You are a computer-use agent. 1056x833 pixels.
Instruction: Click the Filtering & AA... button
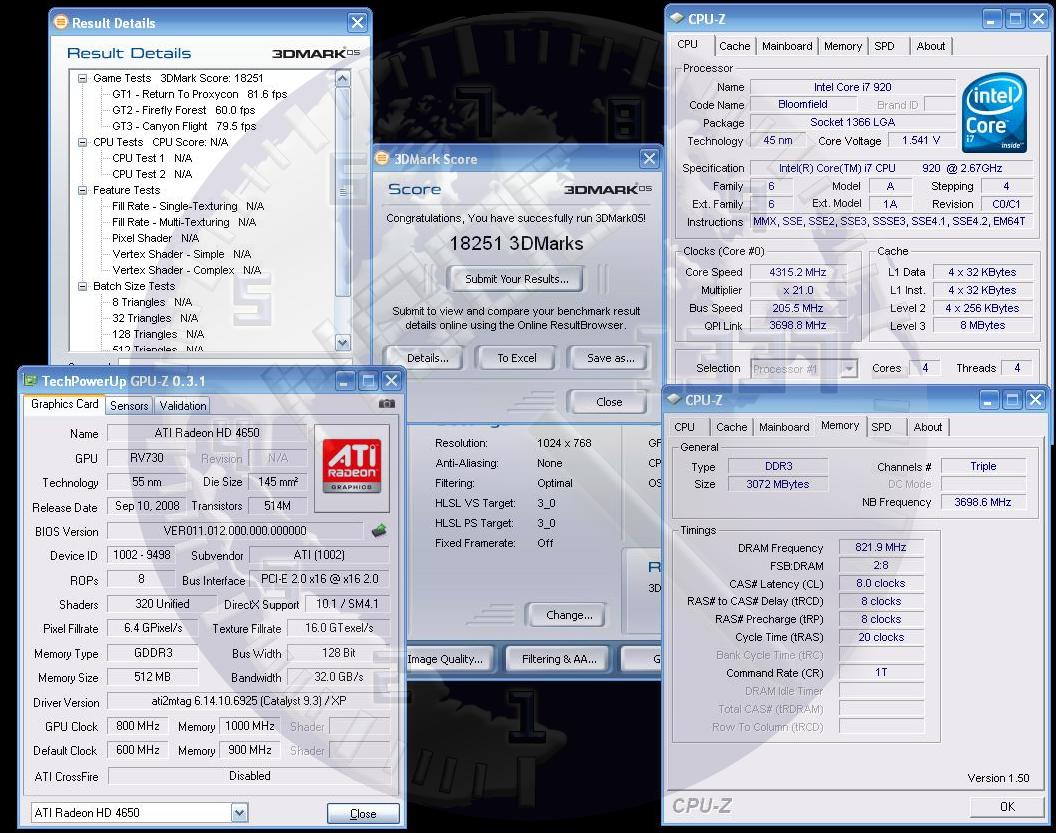click(x=559, y=659)
